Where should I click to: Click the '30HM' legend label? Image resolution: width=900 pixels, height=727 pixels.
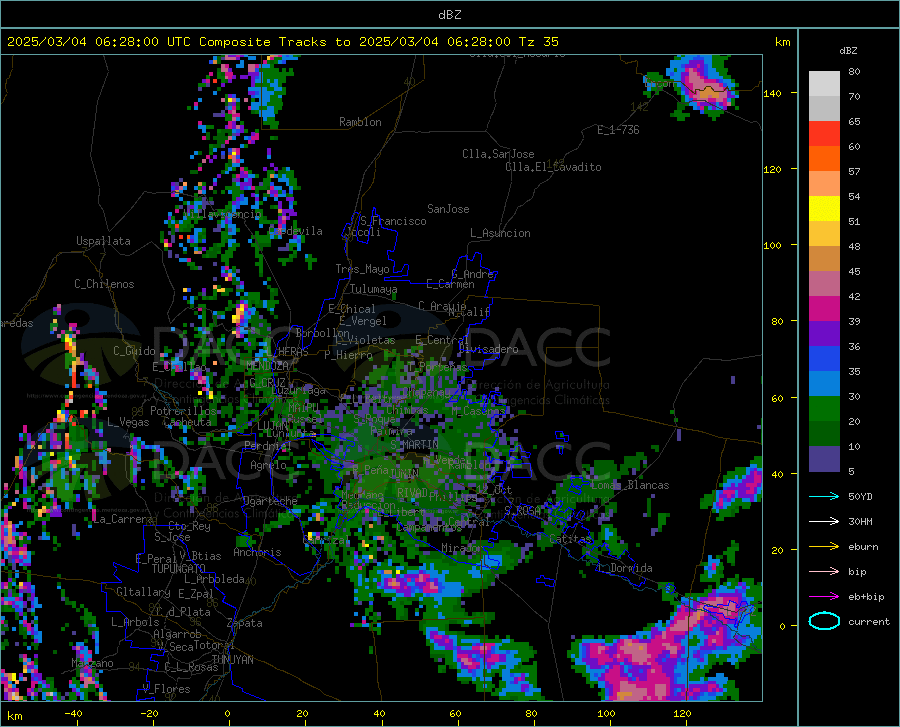pyautogui.click(x=860, y=522)
